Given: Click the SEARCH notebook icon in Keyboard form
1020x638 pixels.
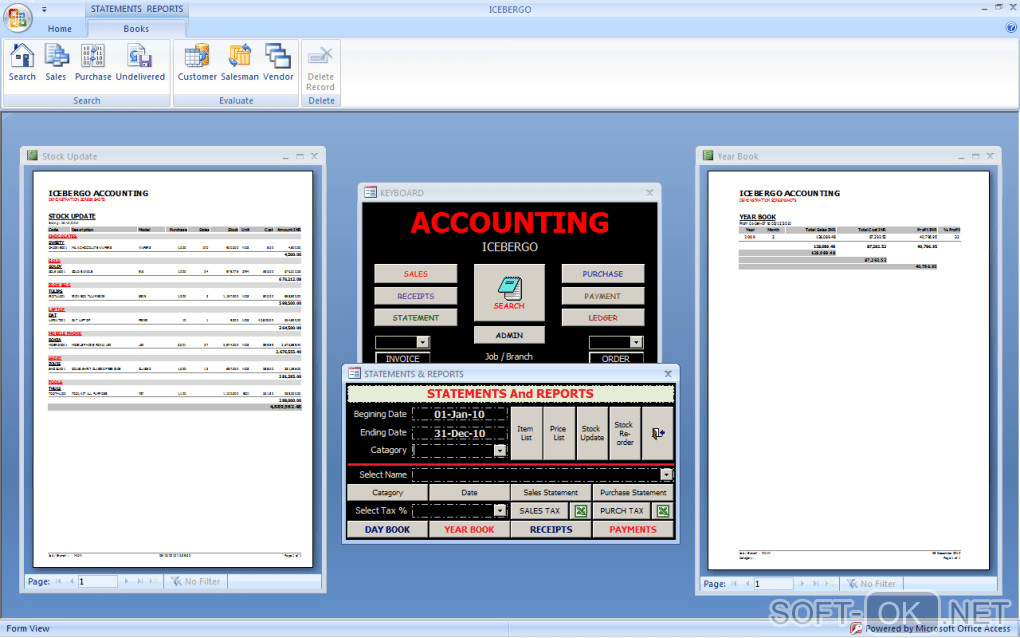Looking at the screenshot, I should pyautogui.click(x=509, y=293).
